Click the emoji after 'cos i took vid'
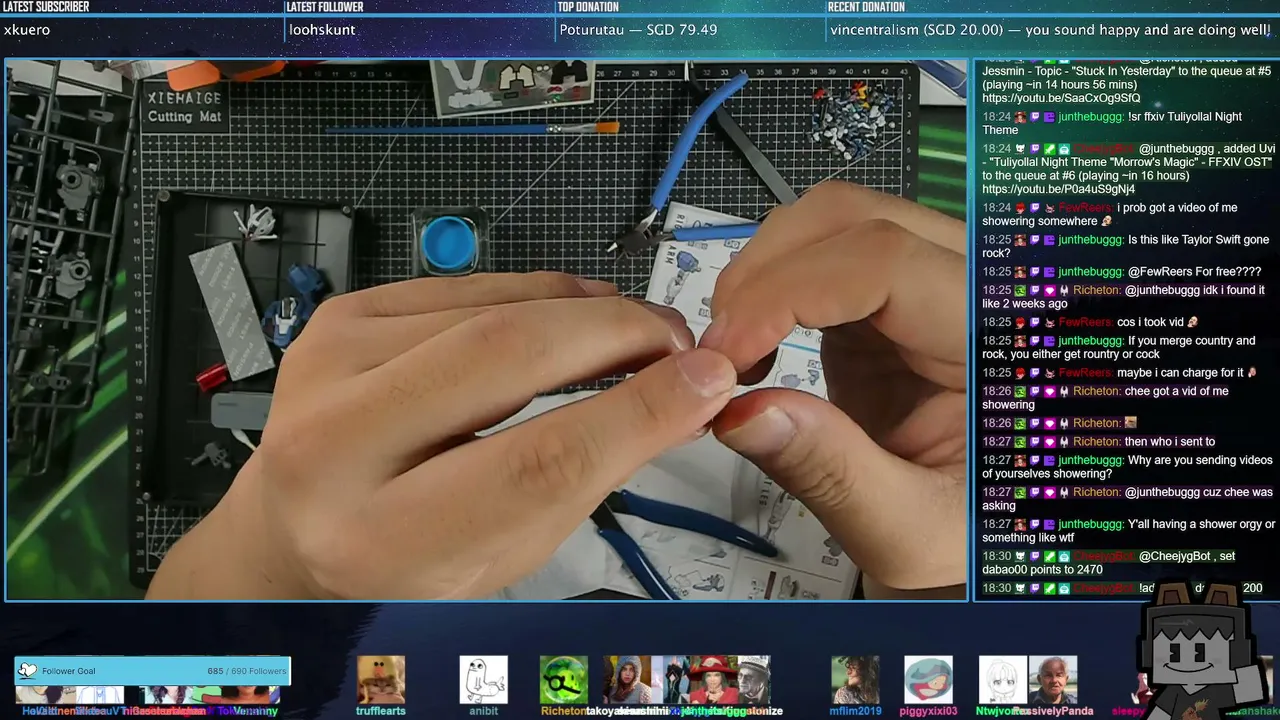This screenshot has width=1280, height=720. pos(1191,322)
